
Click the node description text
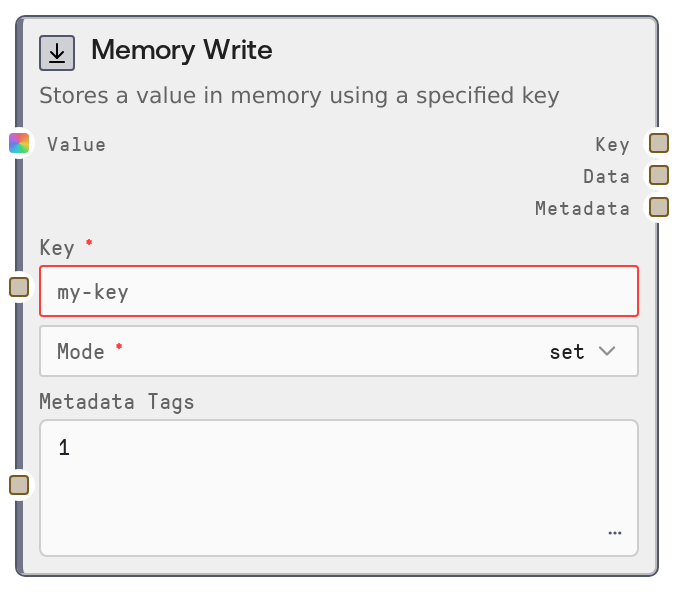[x=299, y=96]
